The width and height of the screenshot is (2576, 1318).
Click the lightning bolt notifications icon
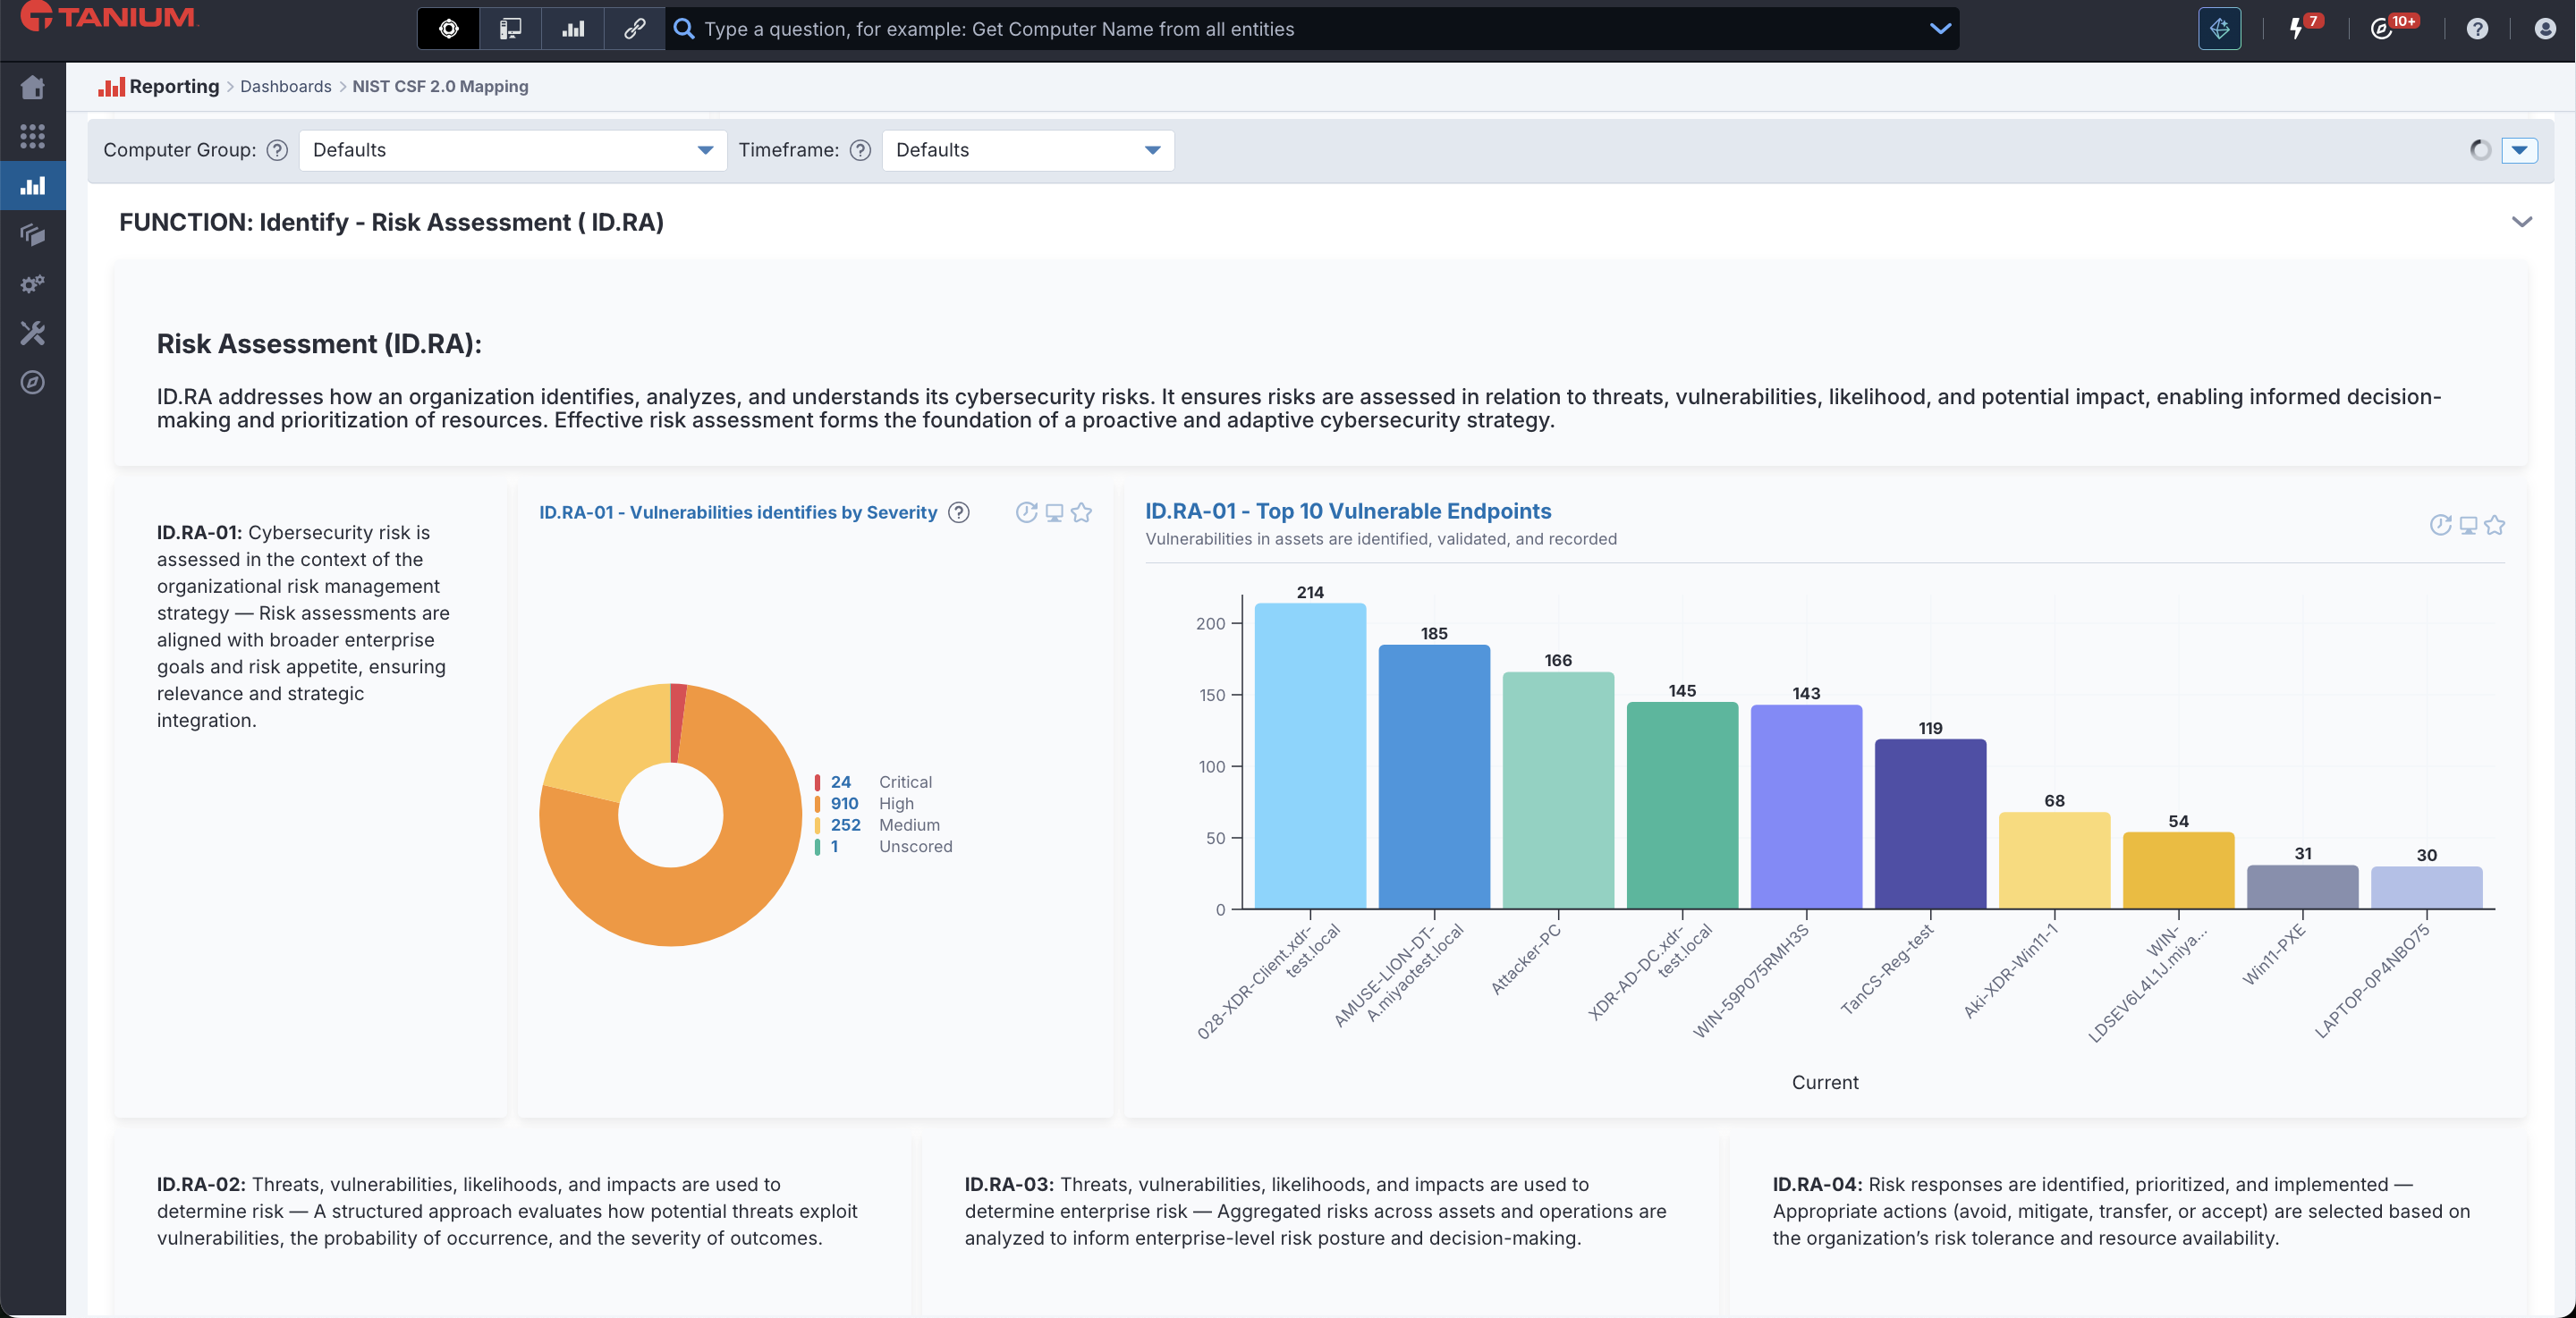pyautogui.click(x=2296, y=29)
